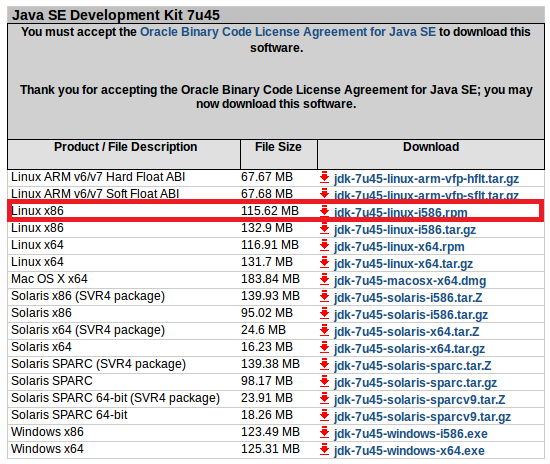The image size is (550, 464).
Task: Click download arrow icon for jdk-7u45-solaris-sparcv9.tar.gz
Action: 324,416
